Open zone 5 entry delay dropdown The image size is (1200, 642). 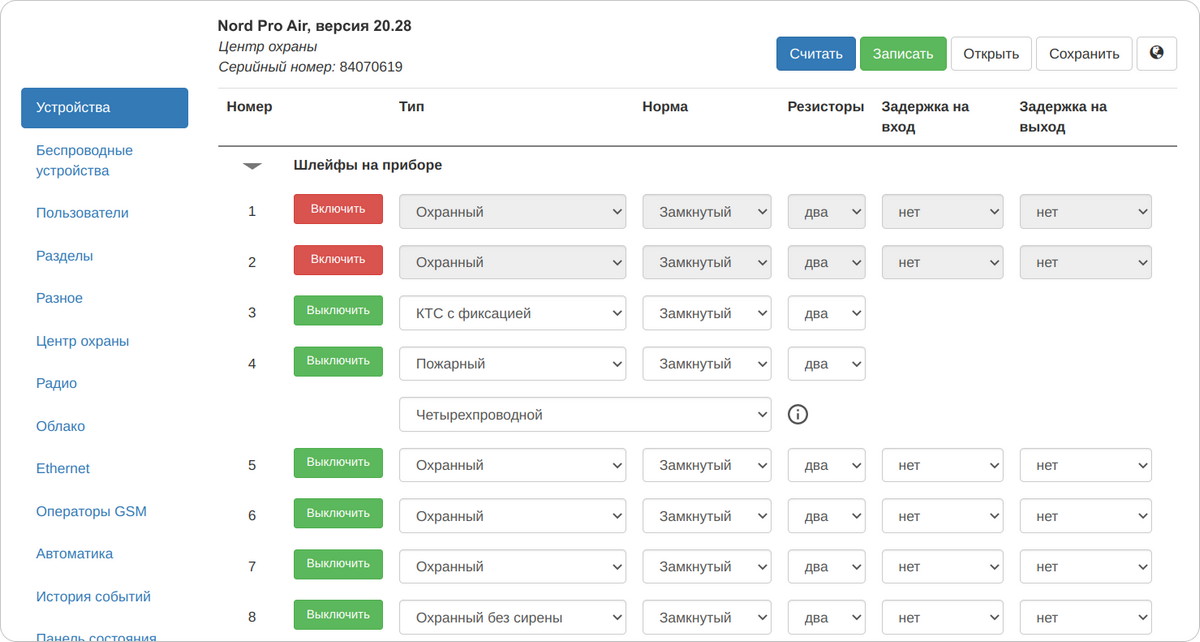click(941, 465)
